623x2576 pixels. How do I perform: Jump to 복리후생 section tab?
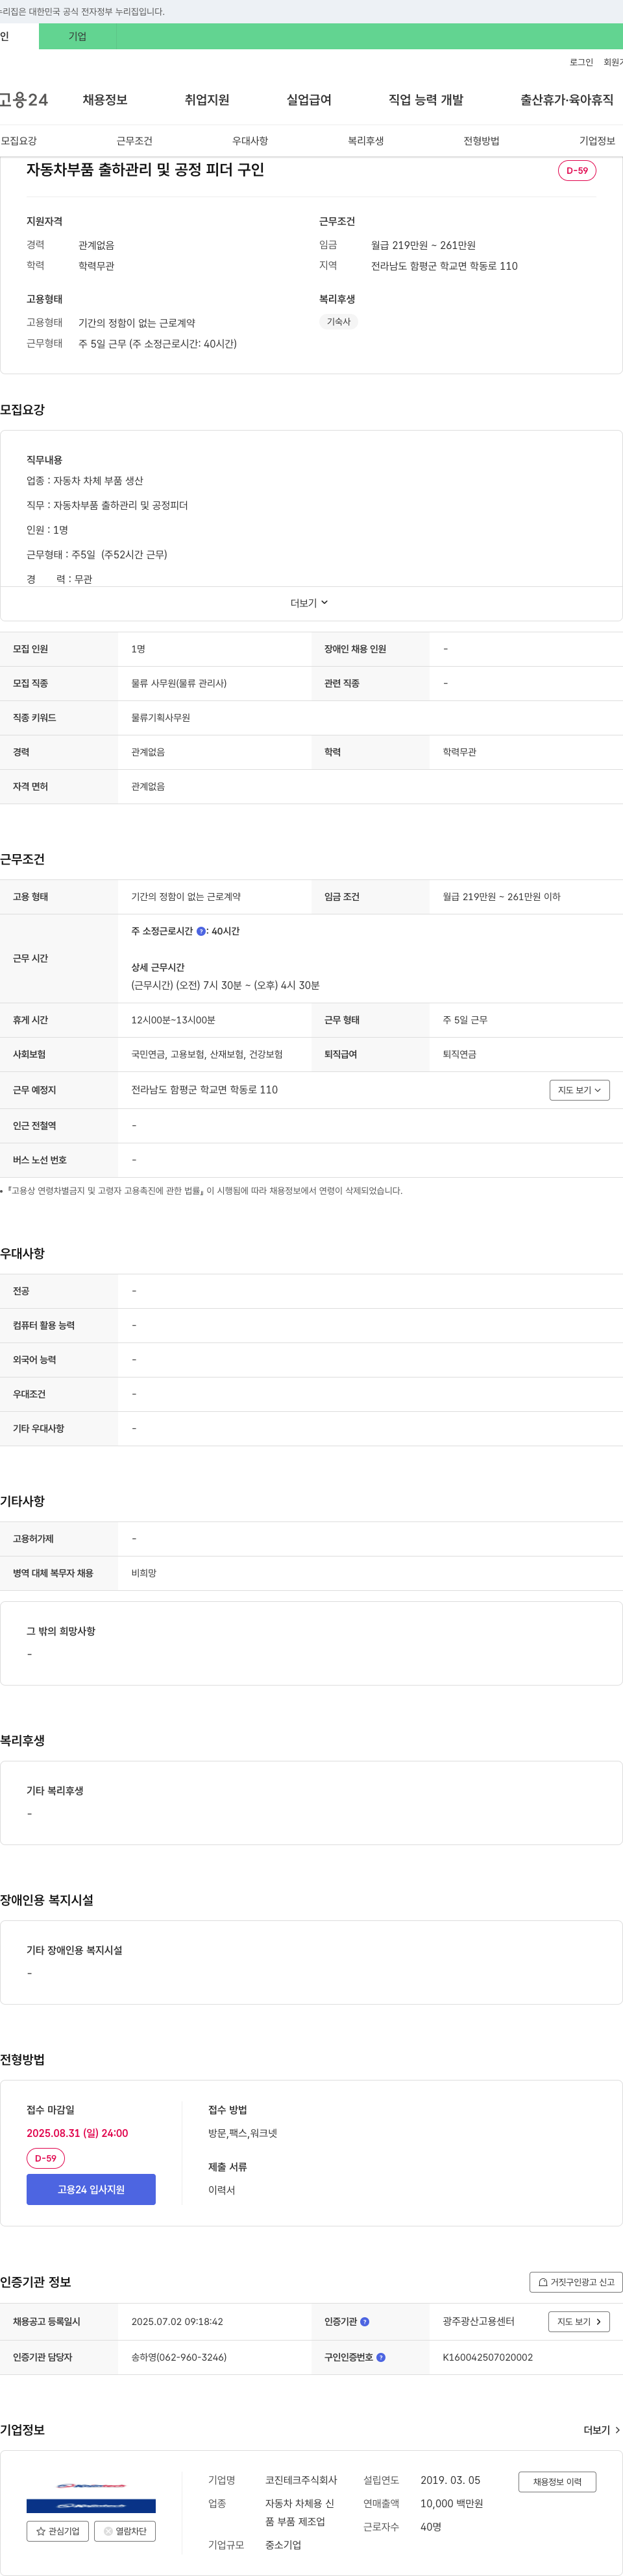(x=366, y=141)
